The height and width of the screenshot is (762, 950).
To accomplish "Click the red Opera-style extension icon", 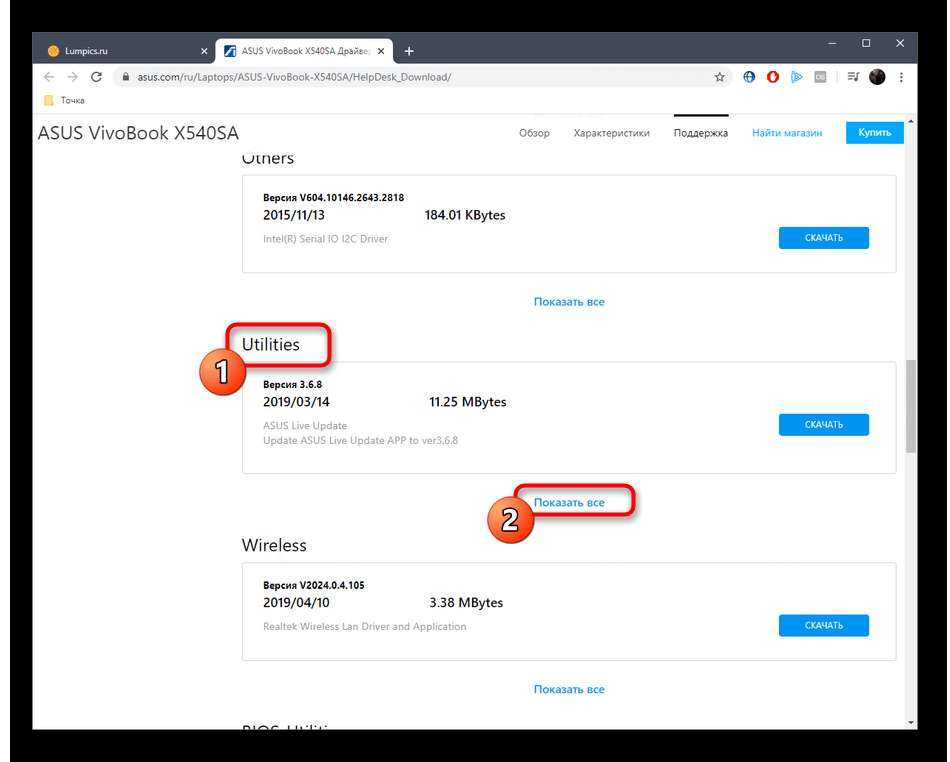I will (773, 77).
